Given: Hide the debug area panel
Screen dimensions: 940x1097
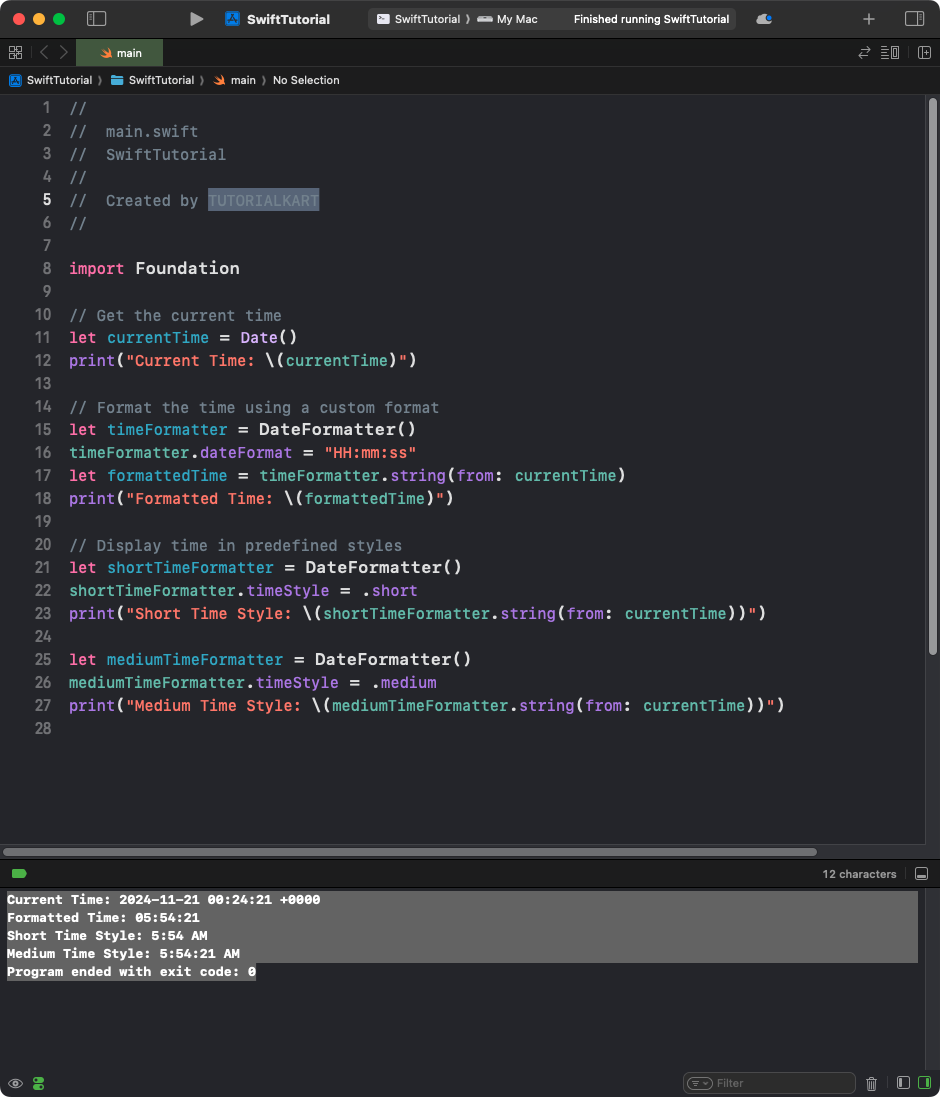Looking at the screenshot, I should click(x=922, y=874).
